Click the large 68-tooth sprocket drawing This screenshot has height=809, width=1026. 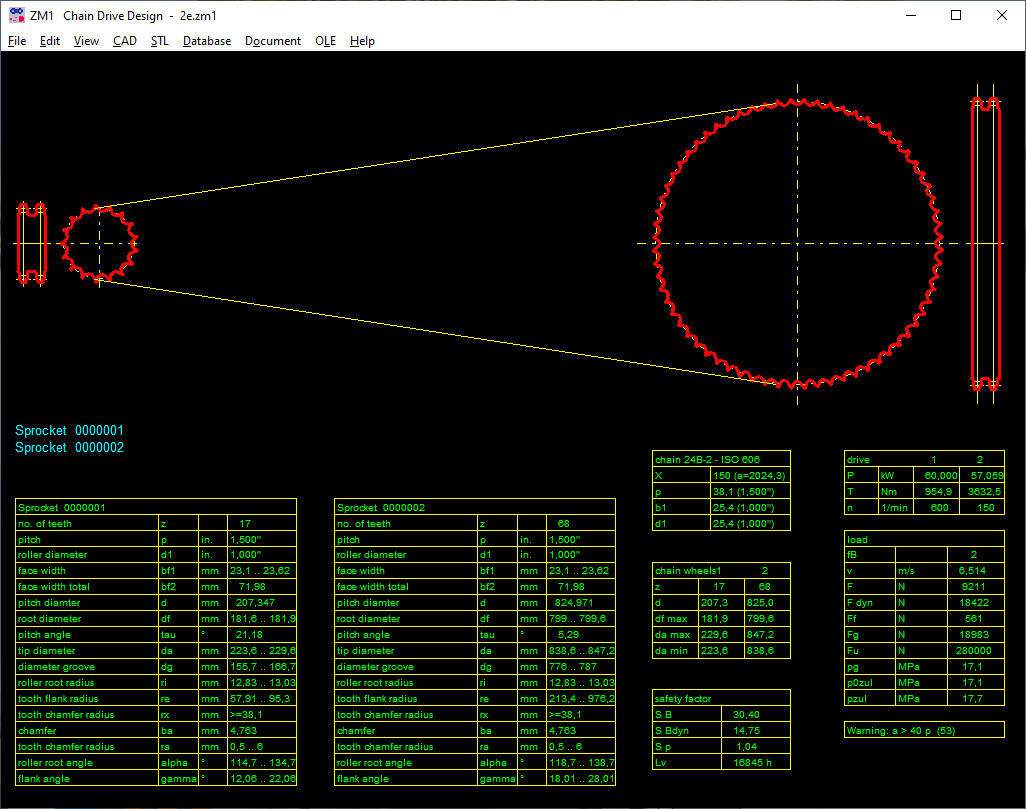tap(797, 243)
